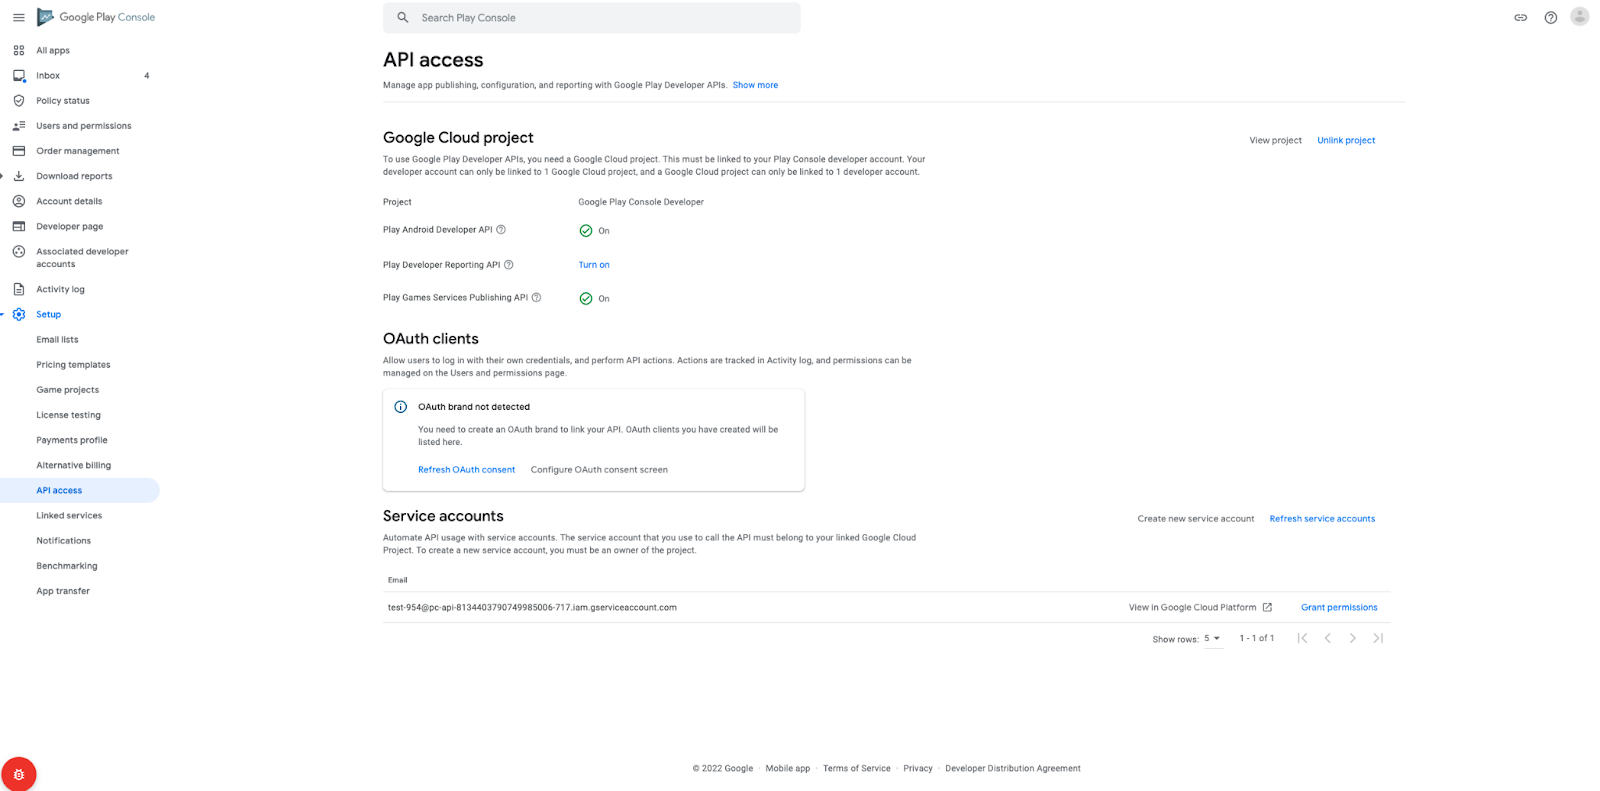Open the hamburger navigation menu
This screenshot has width=1600, height=791.
[18, 17]
